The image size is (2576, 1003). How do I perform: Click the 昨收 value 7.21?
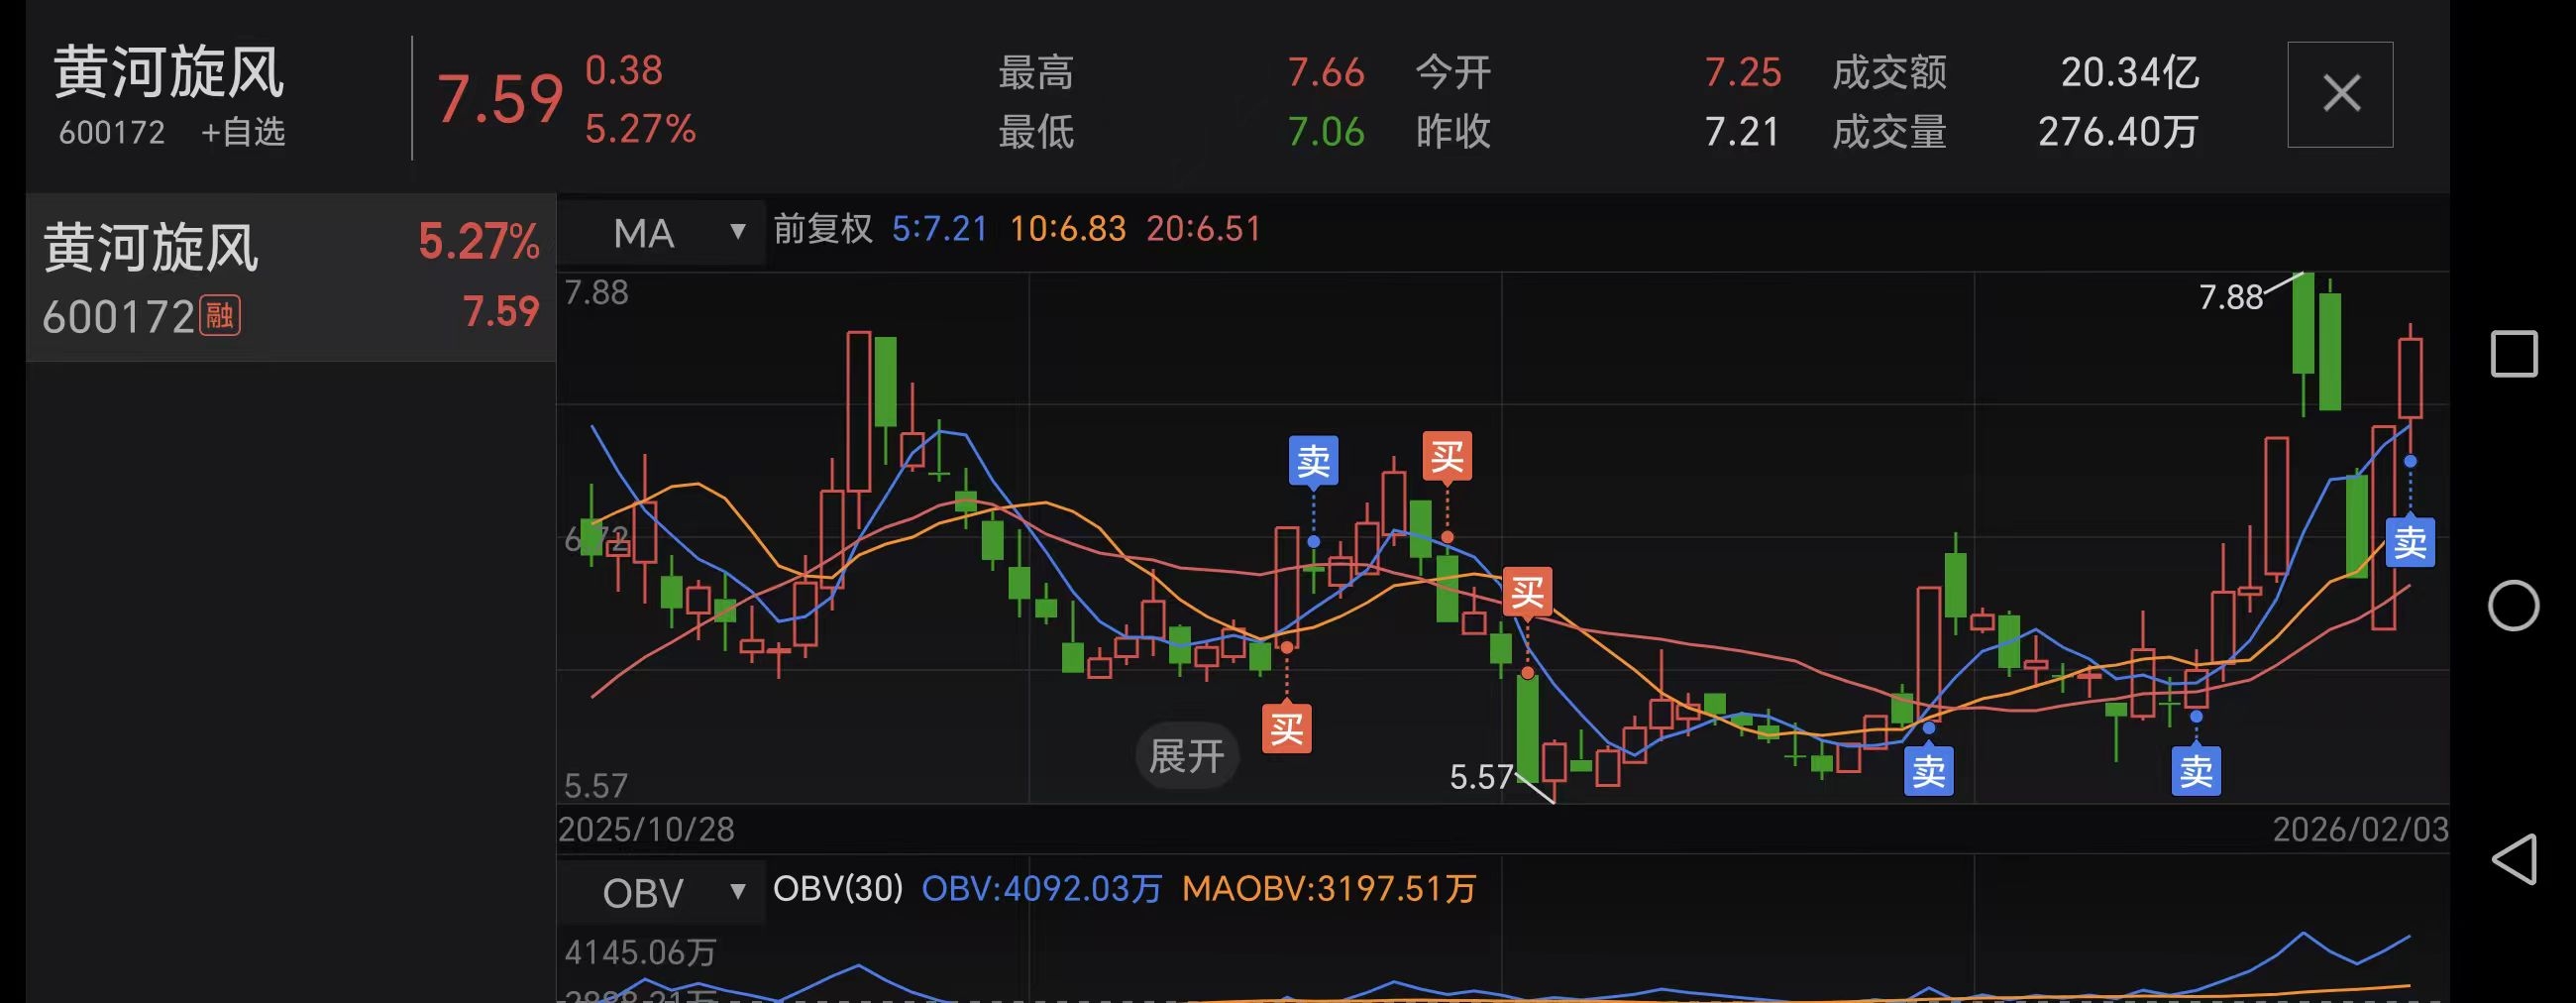click(x=1742, y=132)
